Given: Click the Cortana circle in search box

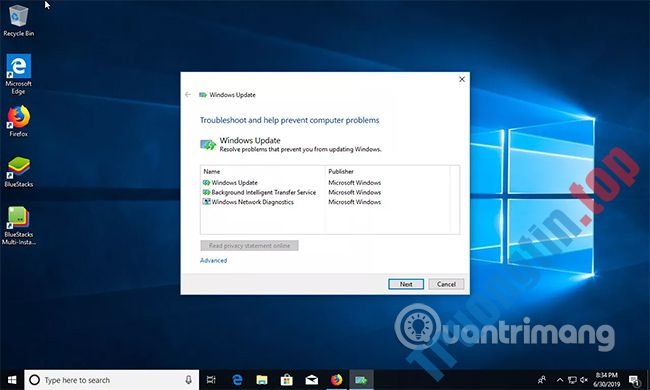Looking at the screenshot, I should [35, 380].
